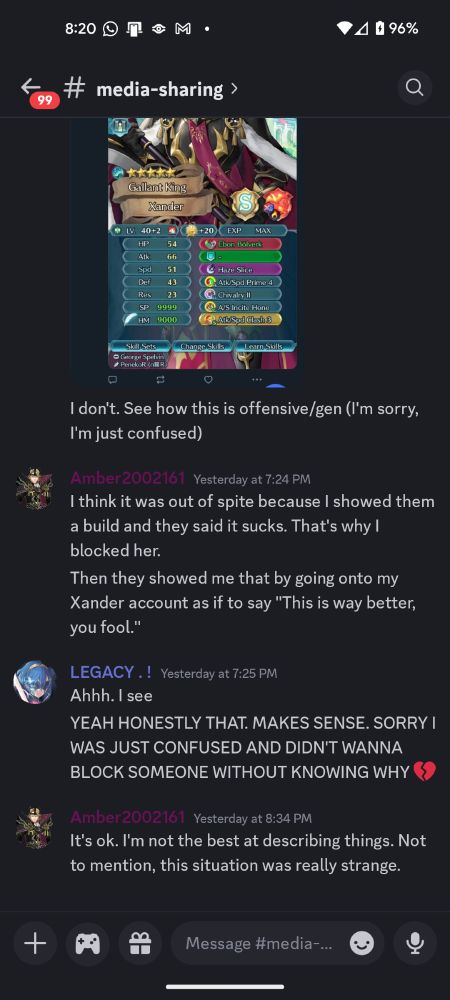The image size is (450, 1000).
Task: Expand media-sharing channel details chevron
Action: 234,88
